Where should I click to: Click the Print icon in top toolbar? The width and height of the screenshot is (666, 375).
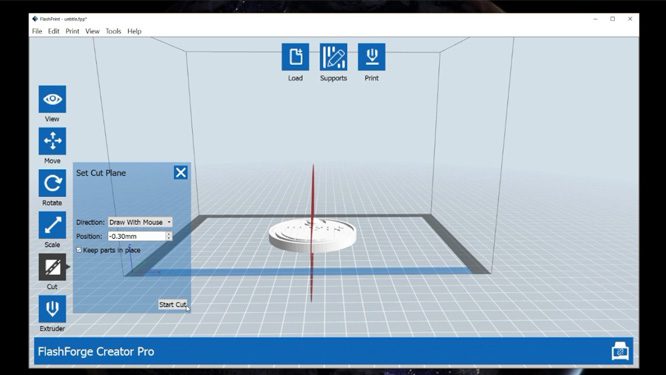[x=372, y=56]
